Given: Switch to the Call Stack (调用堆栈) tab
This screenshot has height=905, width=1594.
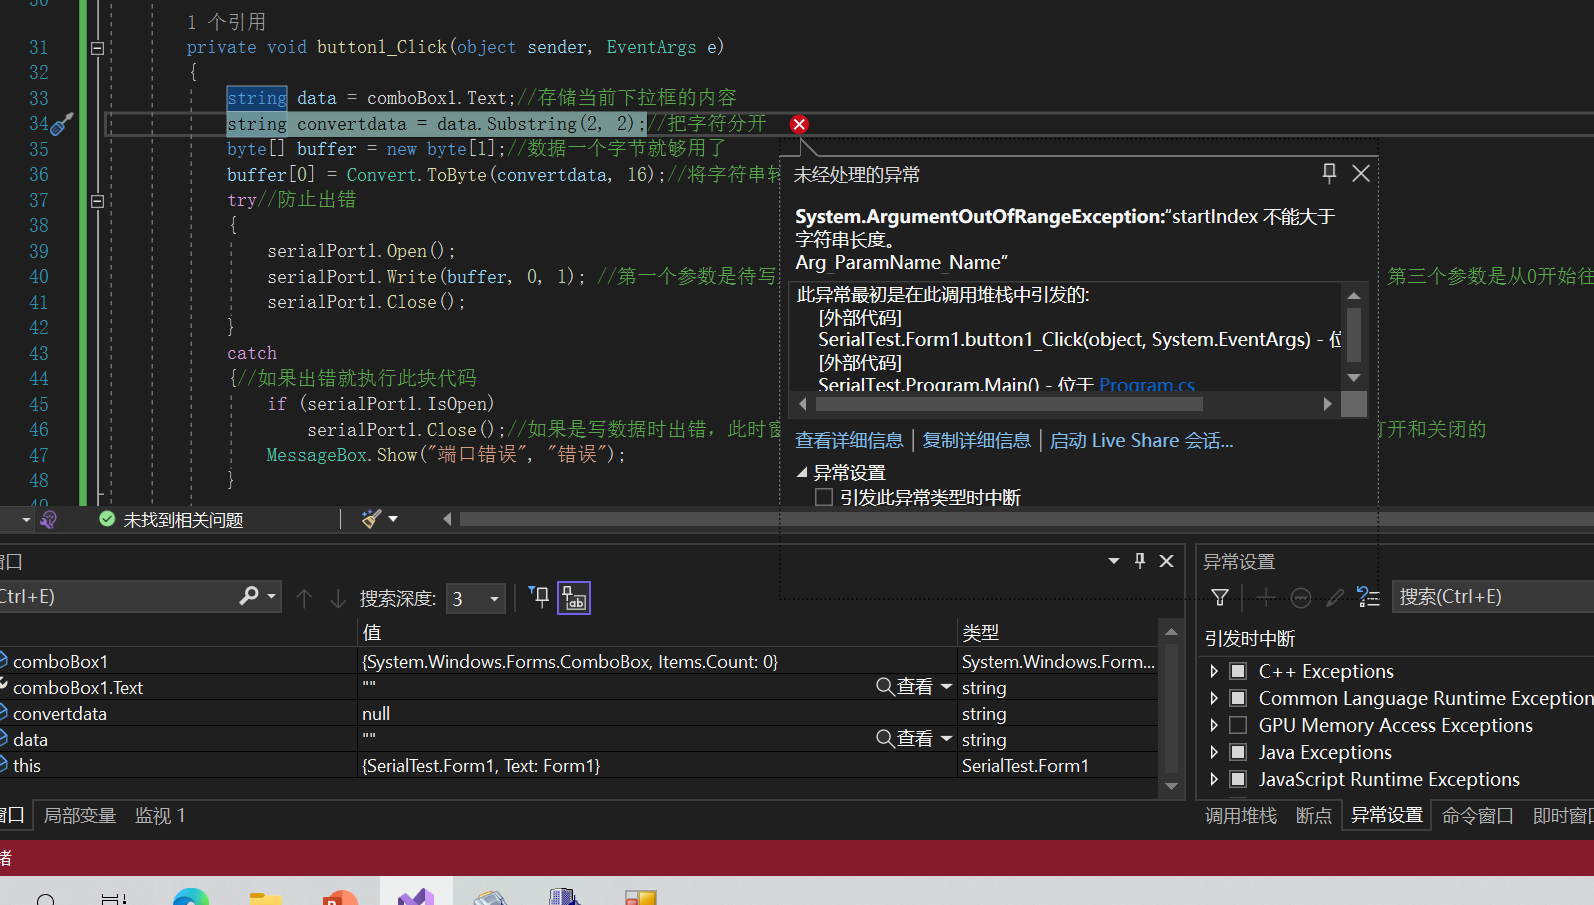Looking at the screenshot, I should [1241, 816].
